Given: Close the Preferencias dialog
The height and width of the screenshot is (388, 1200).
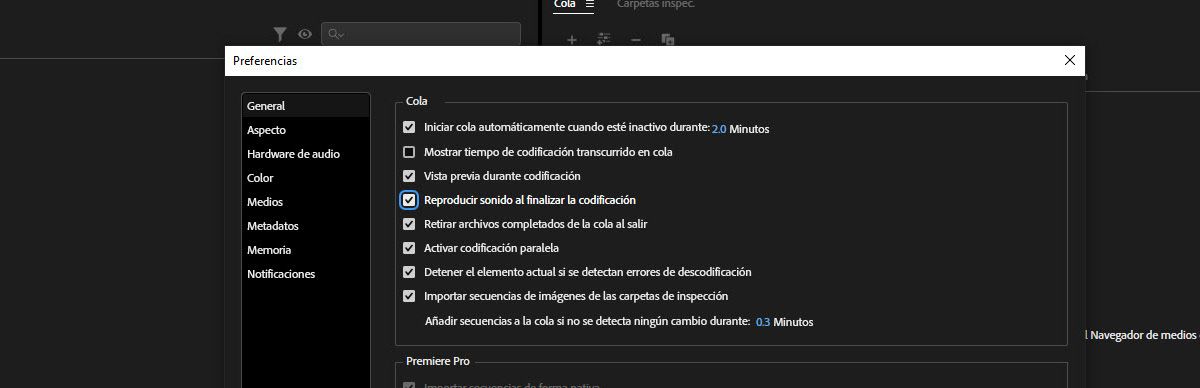Looking at the screenshot, I should 1070,60.
